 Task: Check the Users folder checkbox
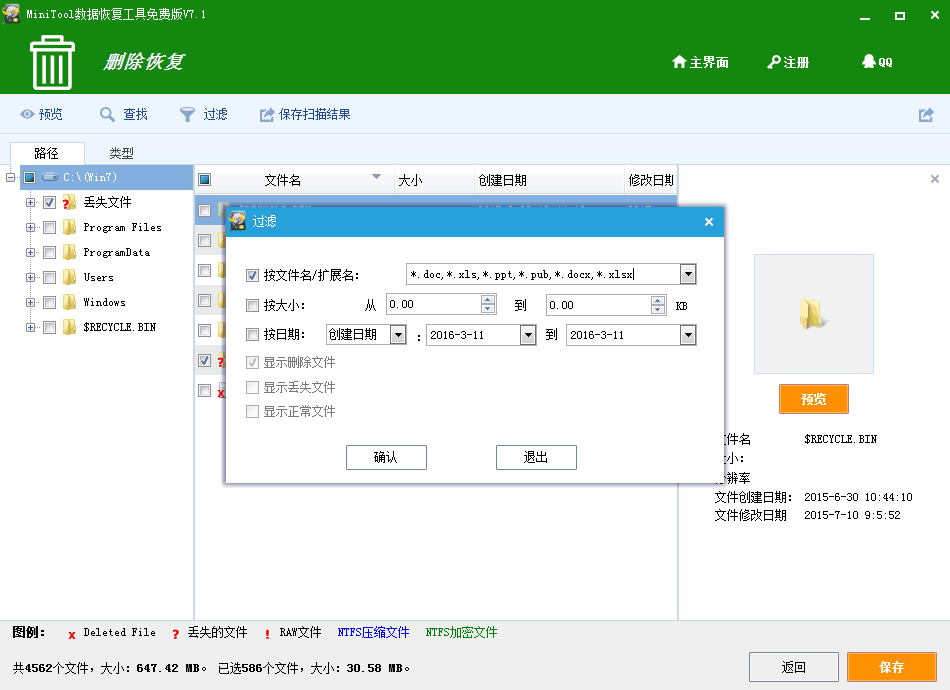[50, 277]
